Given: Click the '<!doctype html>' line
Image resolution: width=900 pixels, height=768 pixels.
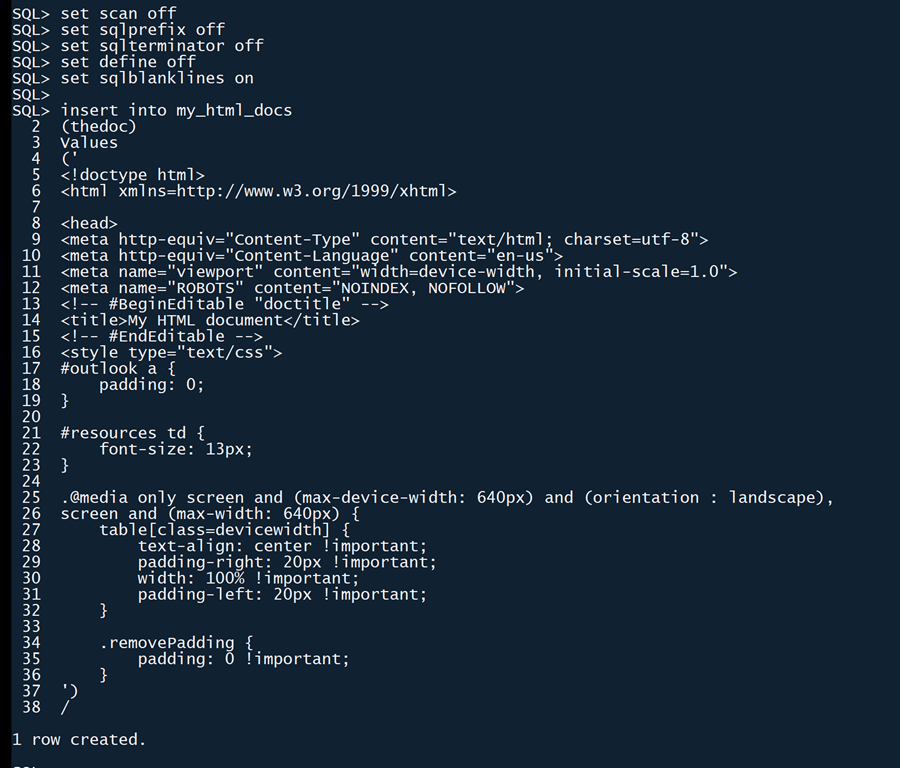Looking at the screenshot, I should tap(132, 175).
